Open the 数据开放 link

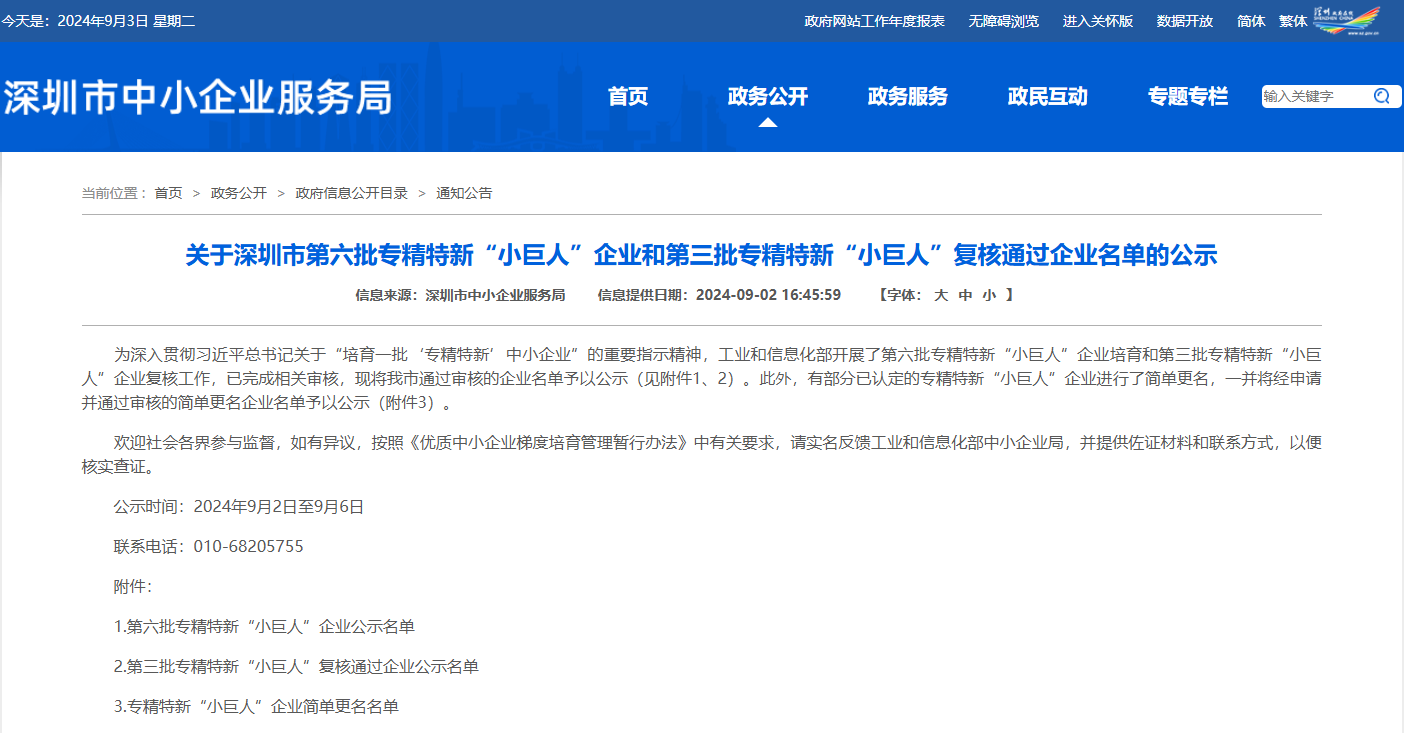pyautogui.click(x=1185, y=21)
